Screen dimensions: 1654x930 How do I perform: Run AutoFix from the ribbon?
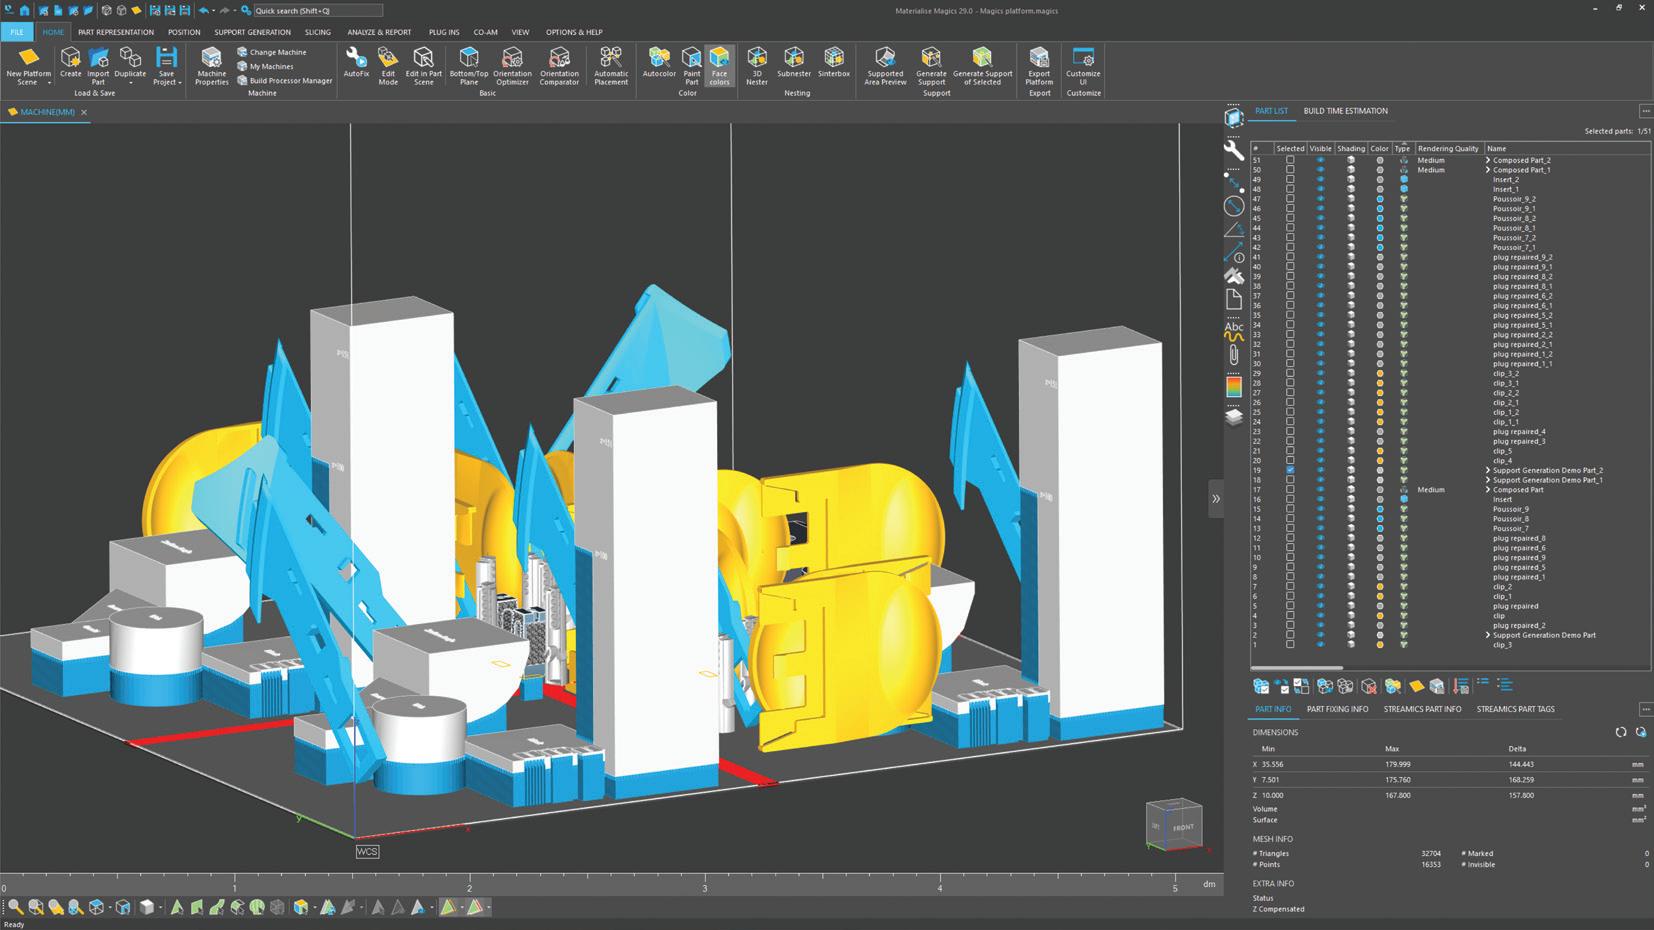(356, 63)
